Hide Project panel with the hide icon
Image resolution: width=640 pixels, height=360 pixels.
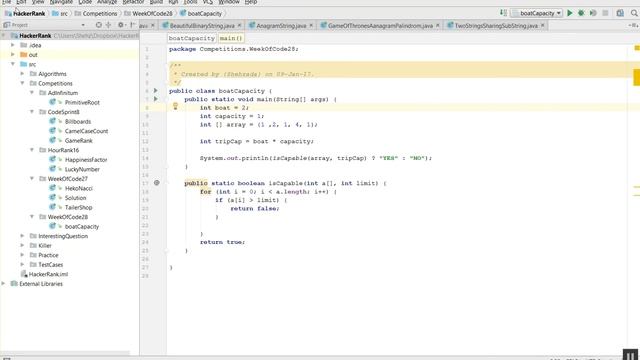132,25
